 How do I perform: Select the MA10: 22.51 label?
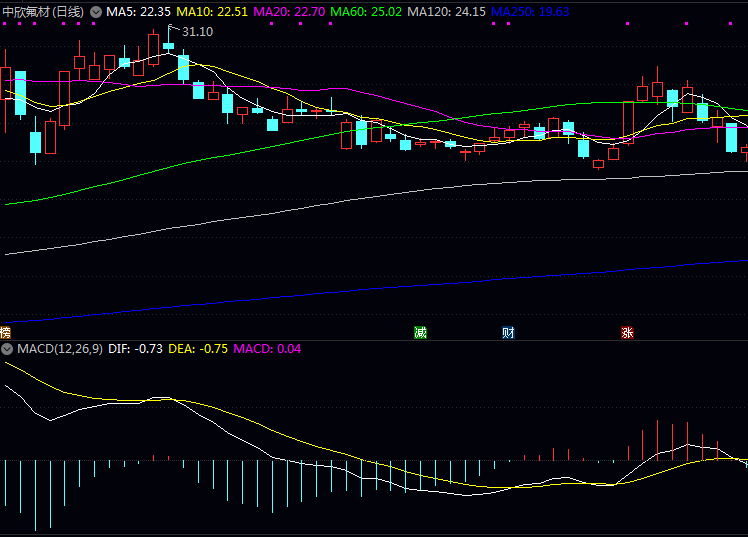coord(212,12)
